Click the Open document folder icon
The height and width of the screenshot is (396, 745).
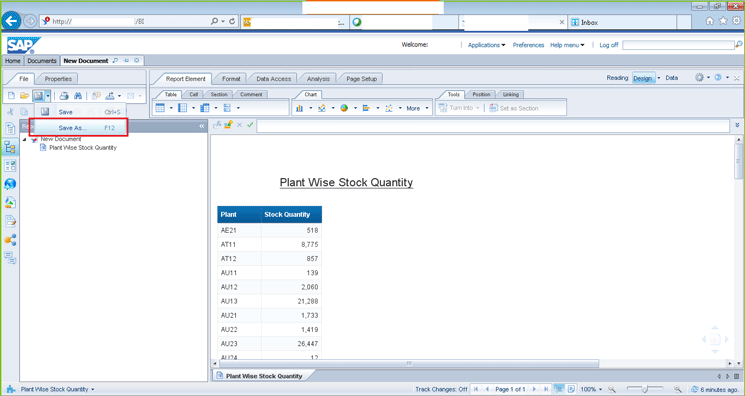pos(24,96)
